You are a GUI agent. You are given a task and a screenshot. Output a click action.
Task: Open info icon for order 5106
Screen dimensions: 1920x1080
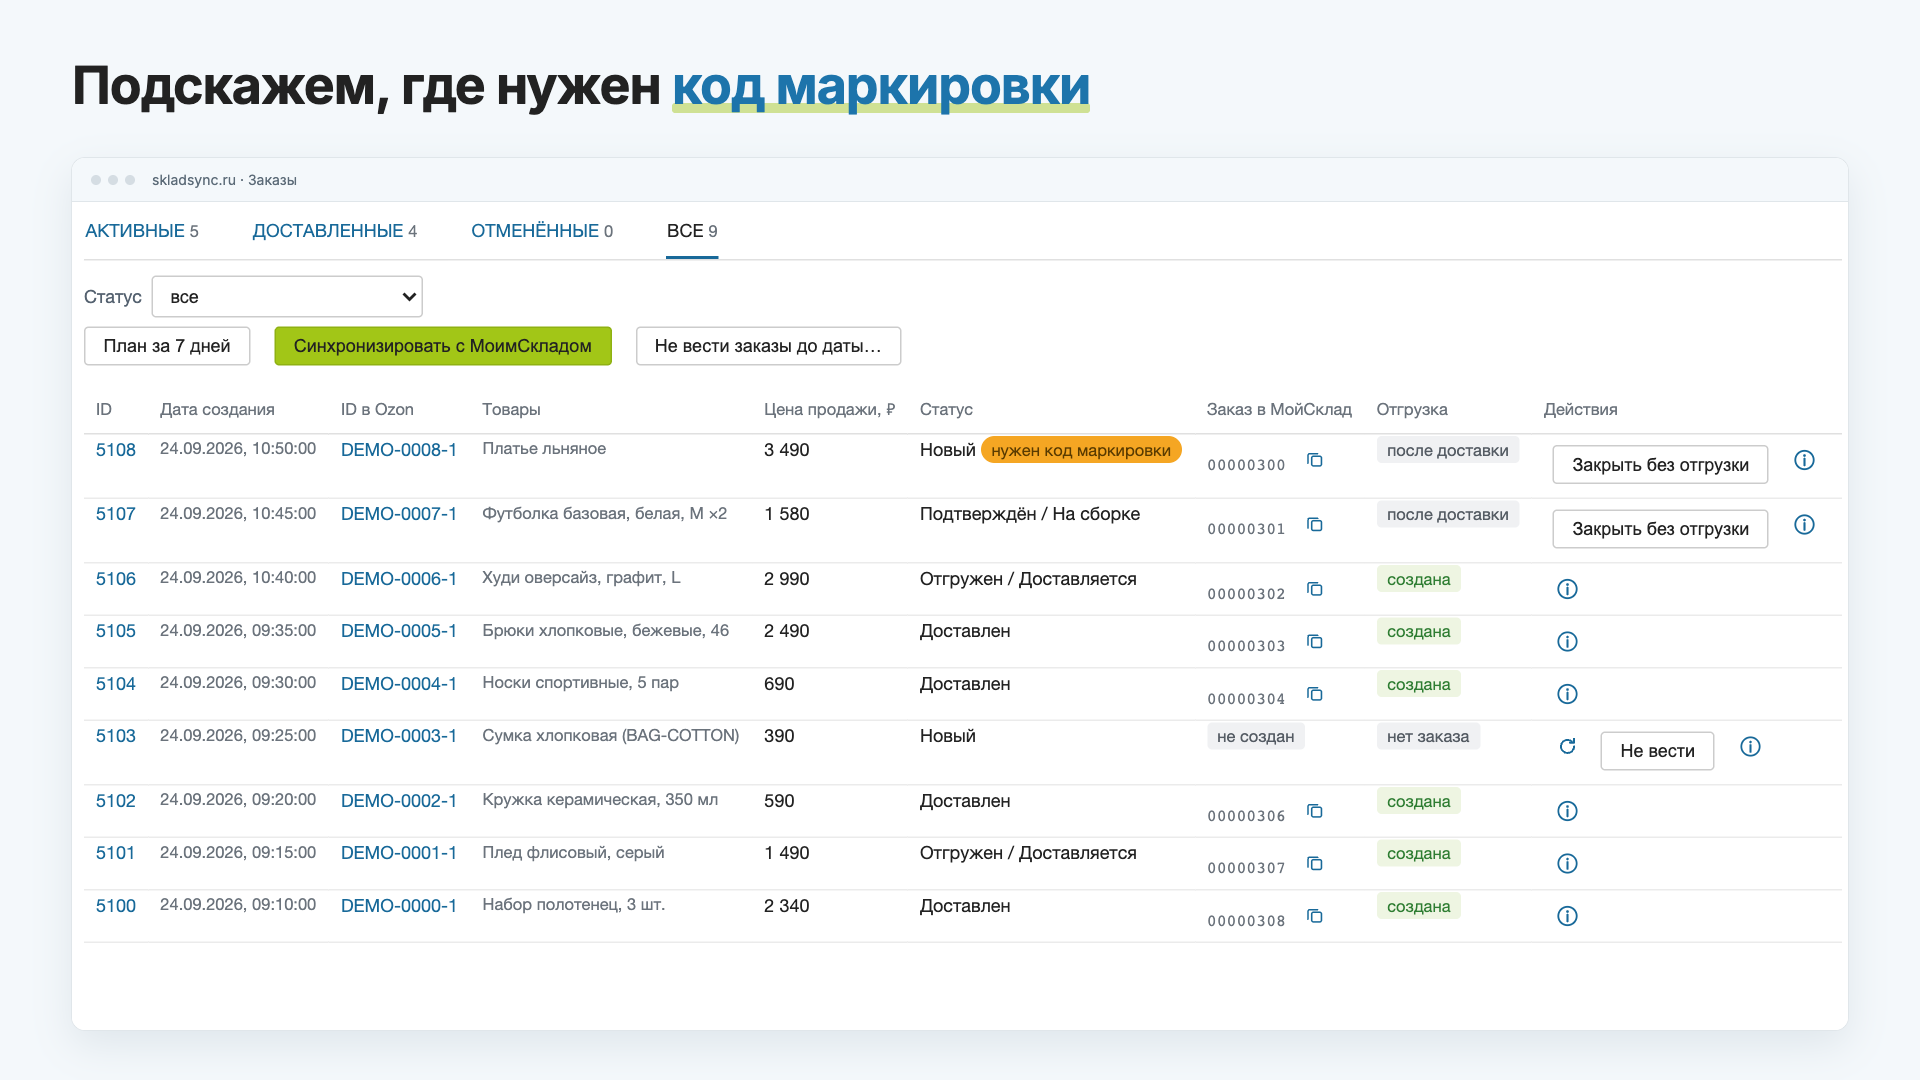point(1567,589)
